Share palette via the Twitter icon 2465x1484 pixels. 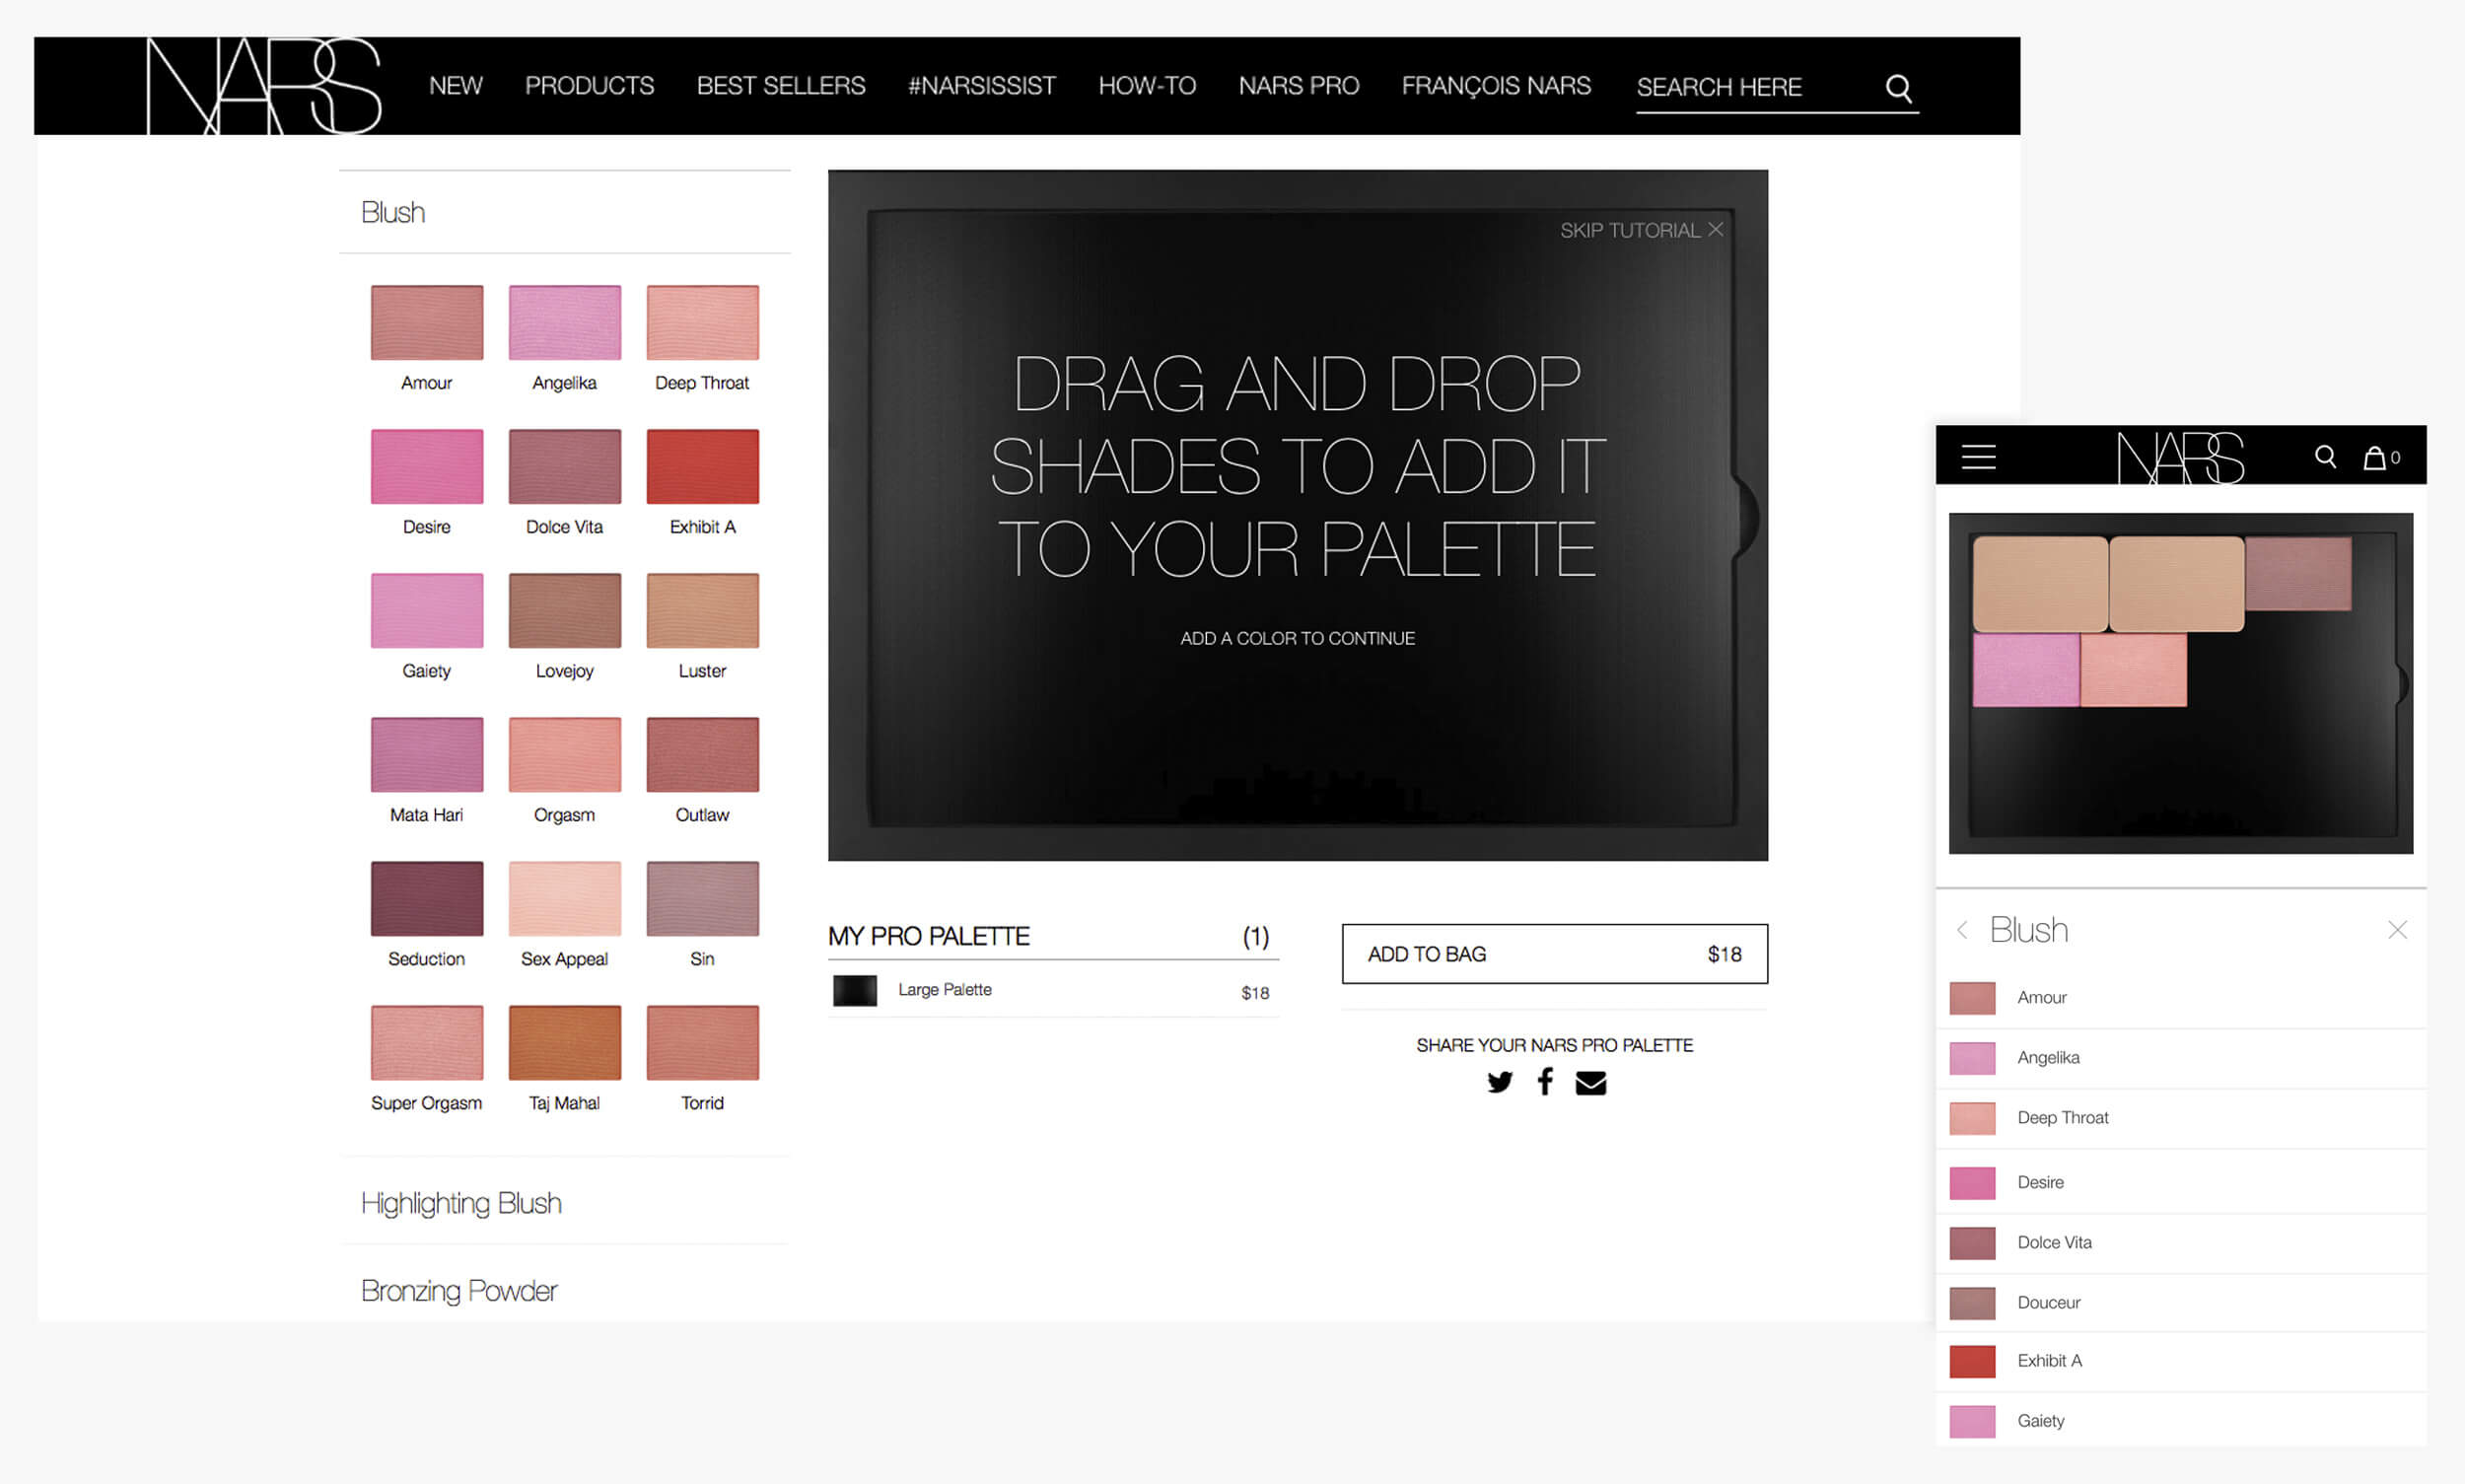1500,1081
